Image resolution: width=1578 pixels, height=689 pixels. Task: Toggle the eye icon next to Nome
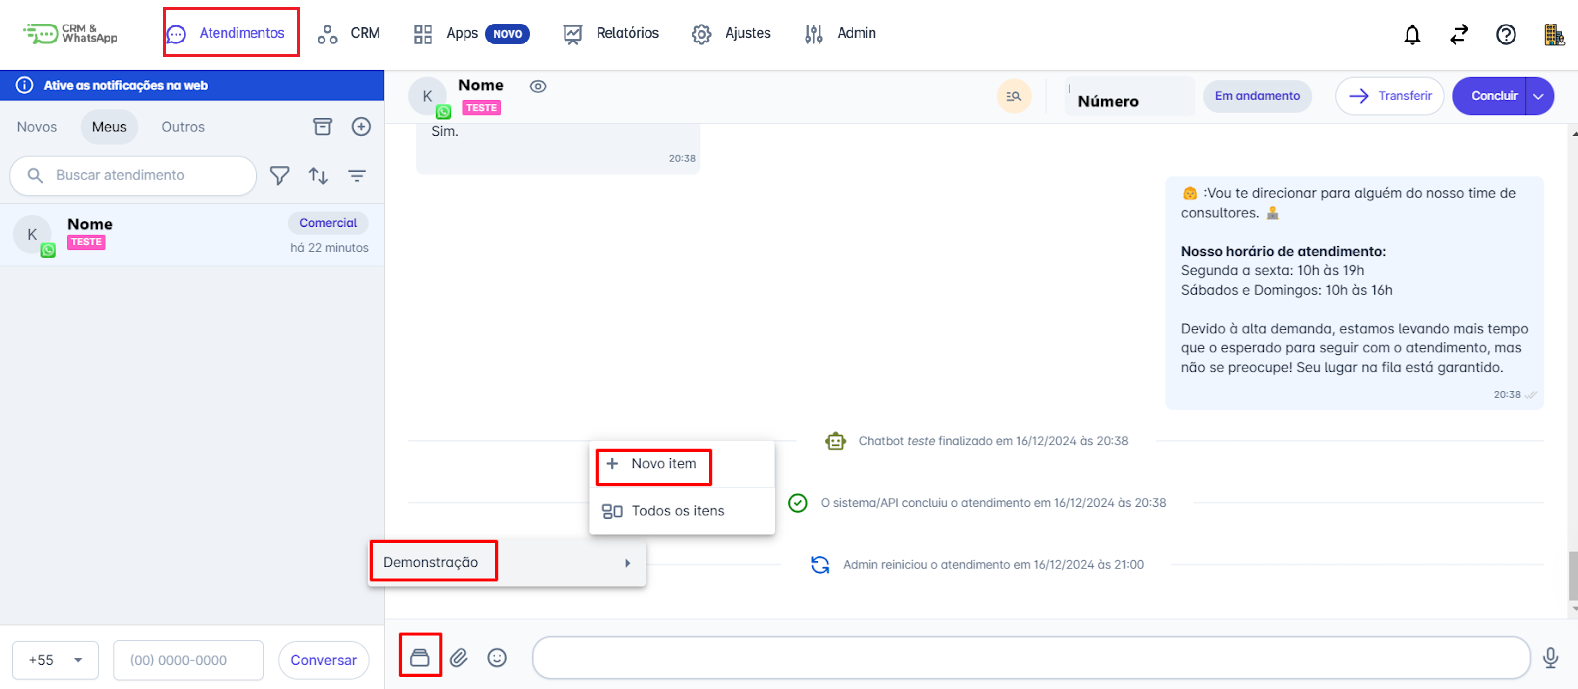(538, 86)
